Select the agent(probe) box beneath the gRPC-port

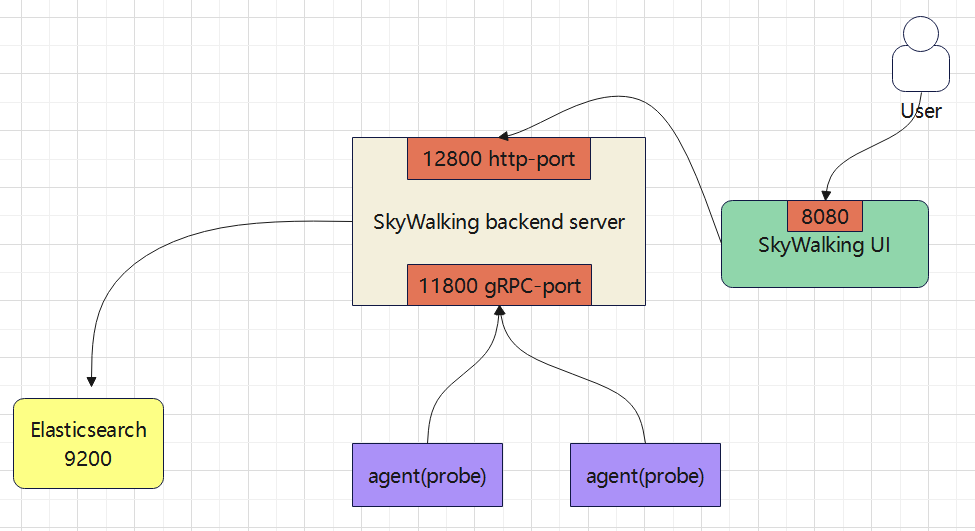click(x=427, y=475)
